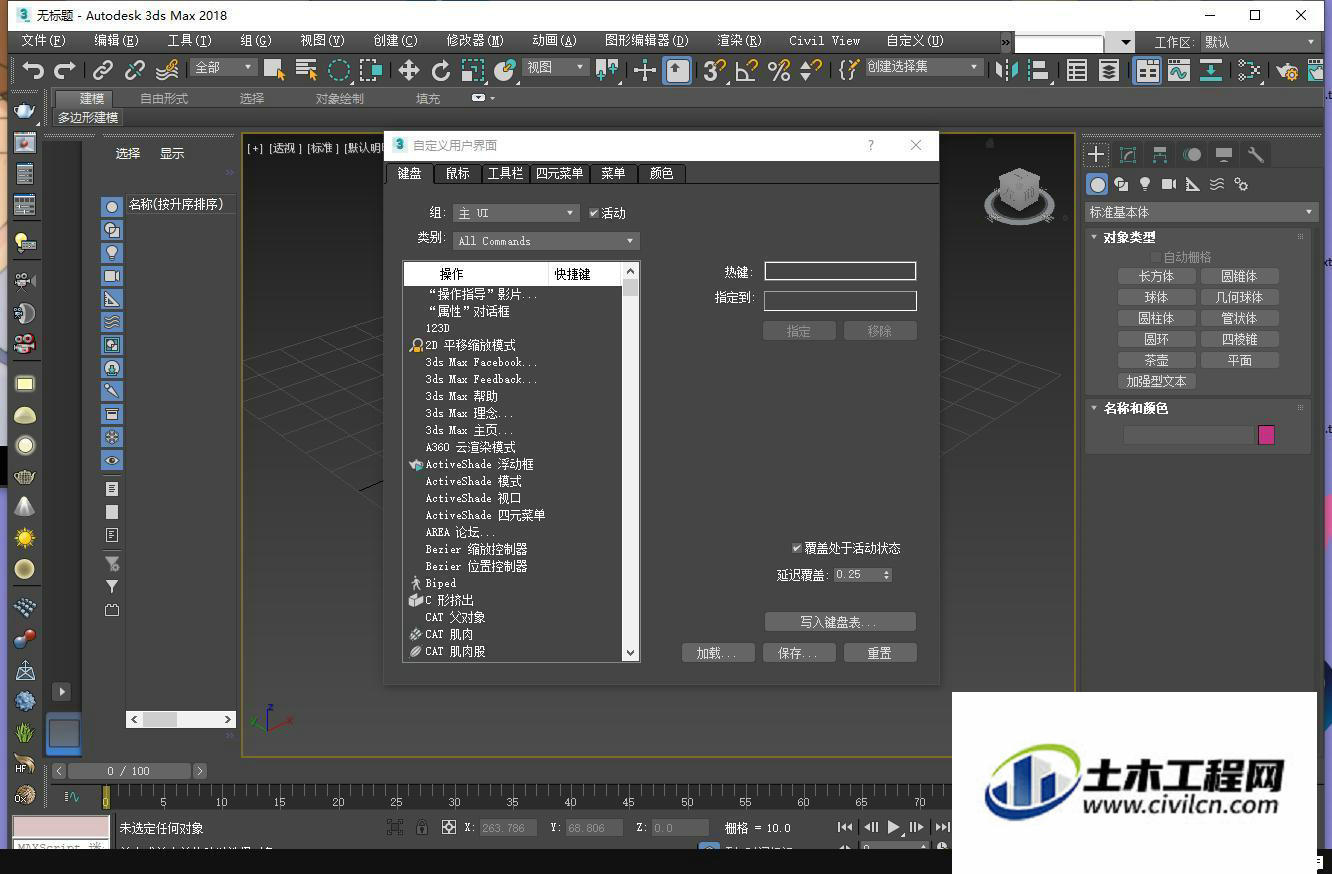1332x874 pixels.
Task: Click the action list scroll-down arrow
Action: [x=630, y=652]
